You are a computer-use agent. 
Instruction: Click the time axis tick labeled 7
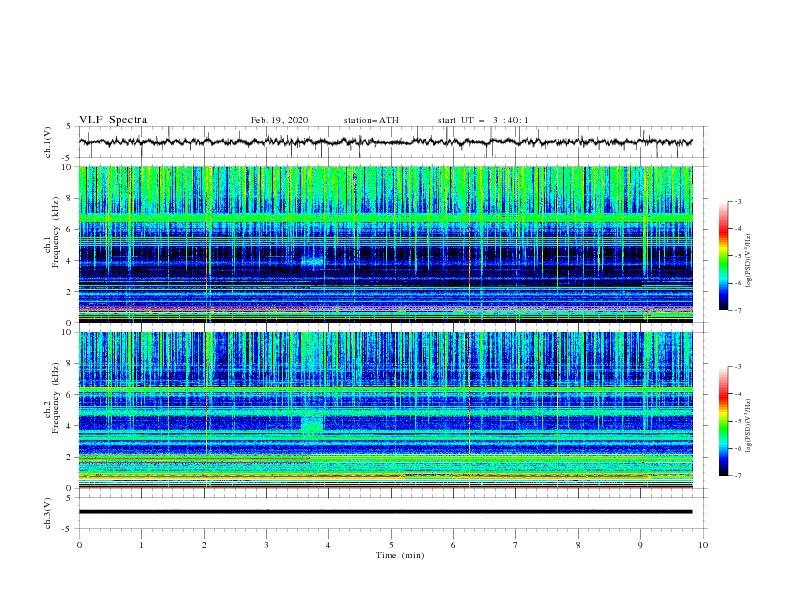point(516,545)
